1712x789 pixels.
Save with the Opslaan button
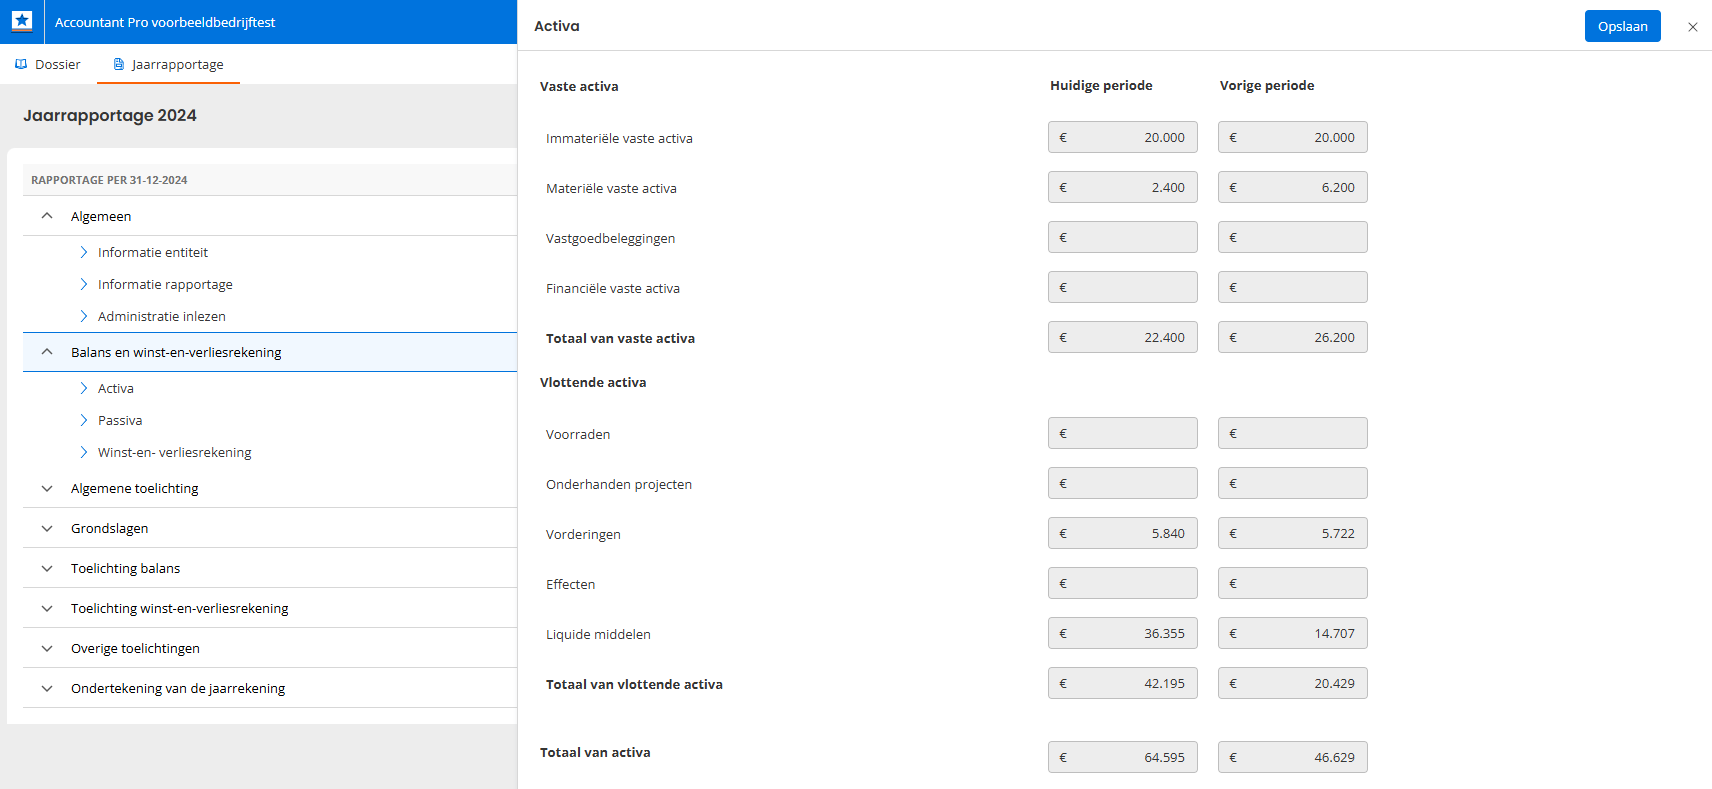tap(1622, 26)
